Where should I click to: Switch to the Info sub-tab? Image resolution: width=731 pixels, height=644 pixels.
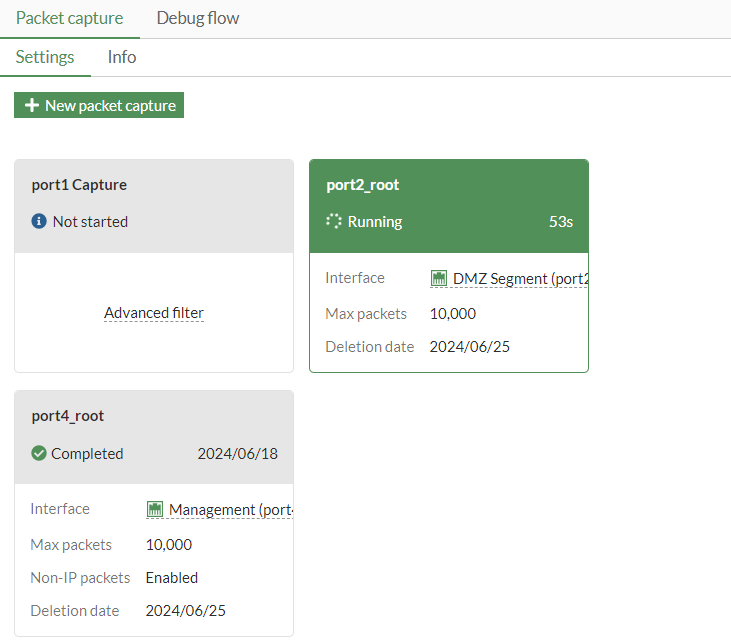[122, 57]
